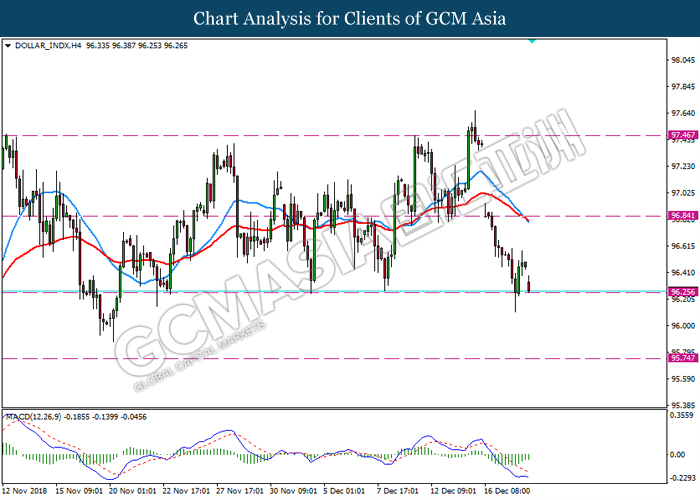Image resolution: width=700 pixels, height=500 pixels.
Task: Click the 22 Nov 17:01 time label
Action: point(186,491)
